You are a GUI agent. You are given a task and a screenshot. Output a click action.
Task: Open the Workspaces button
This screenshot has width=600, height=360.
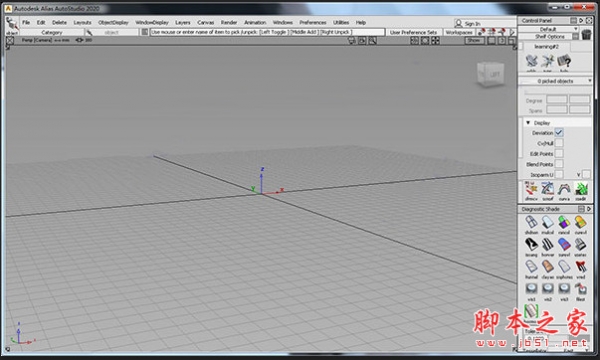pyautogui.click(x=459, y=33)
